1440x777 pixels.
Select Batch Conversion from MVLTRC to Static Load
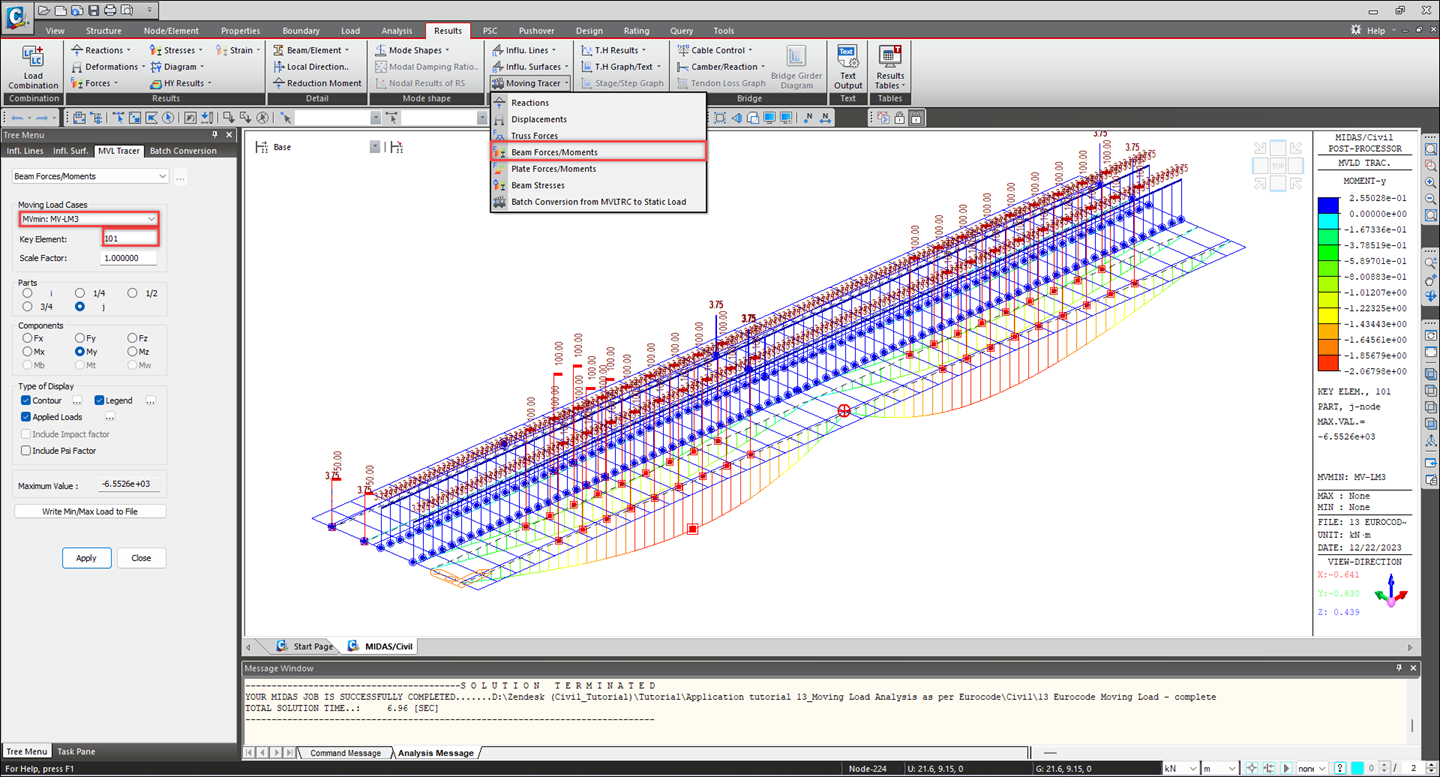click(x=598, y=202)
